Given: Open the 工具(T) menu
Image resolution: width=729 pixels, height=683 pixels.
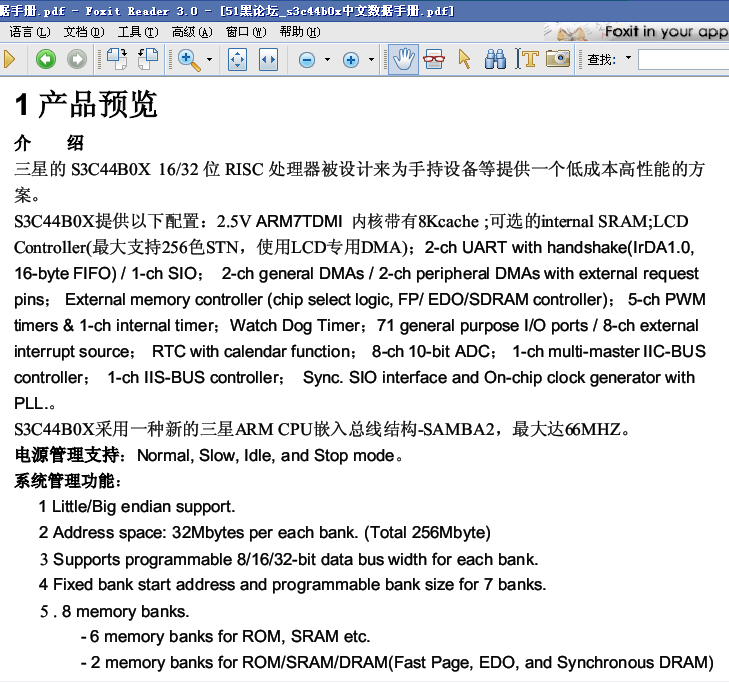Looking at the screenshot, I should pyautogui.click(x=138, y=32).
